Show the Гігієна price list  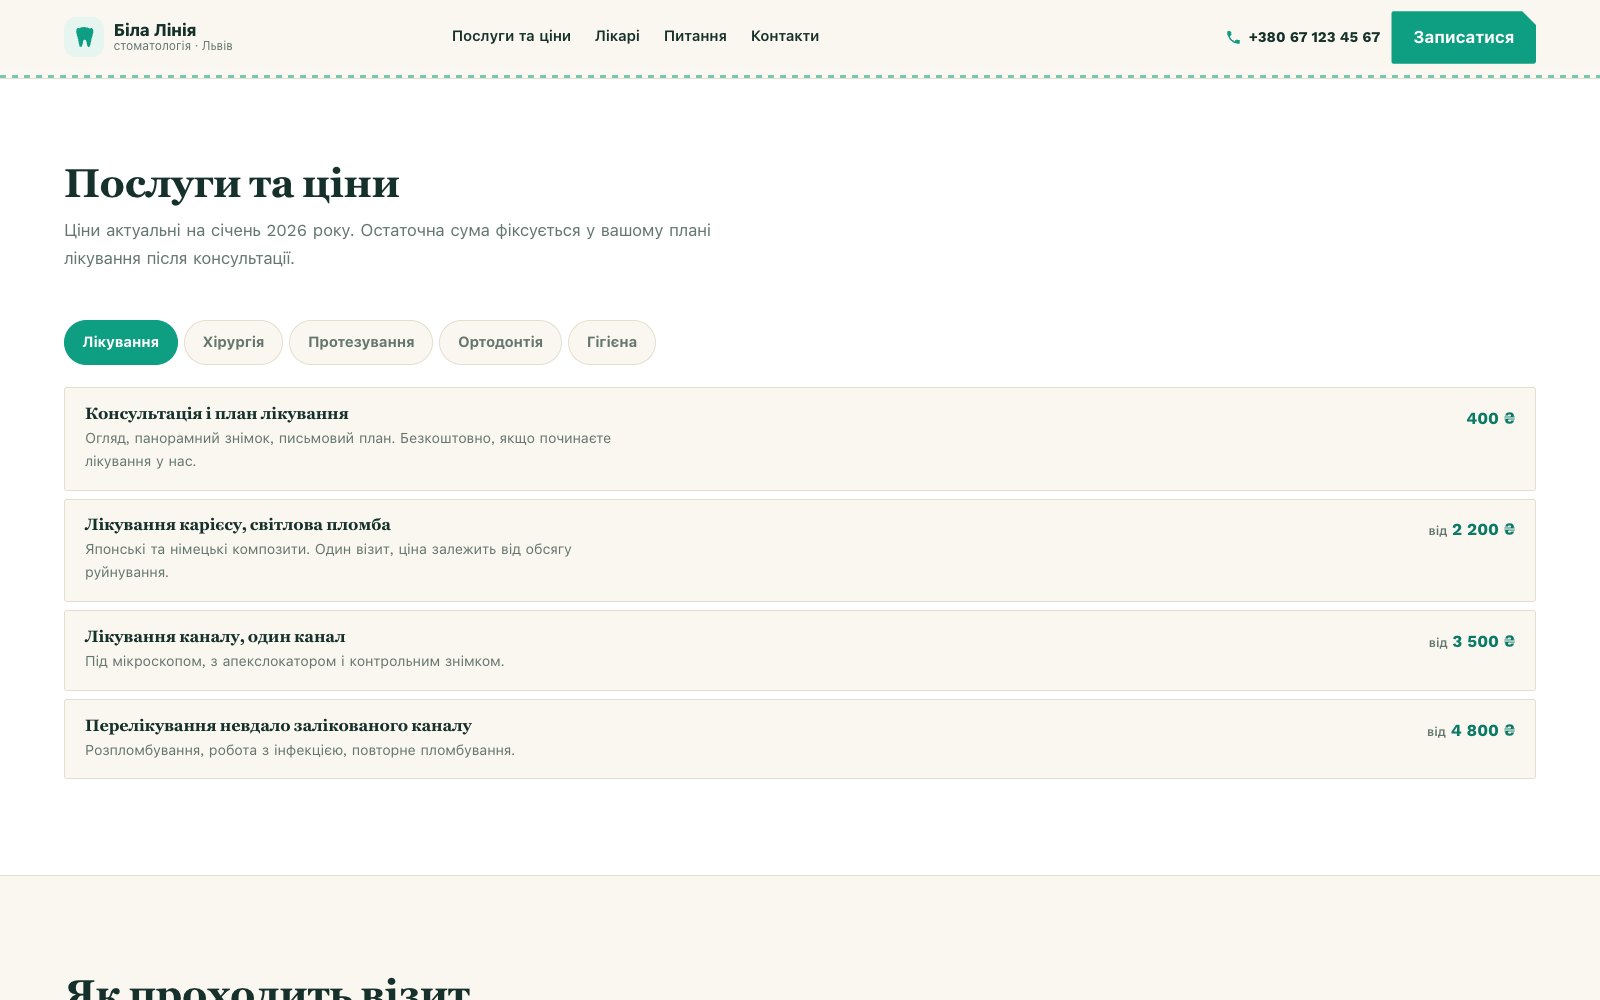(x=612, y=342)
